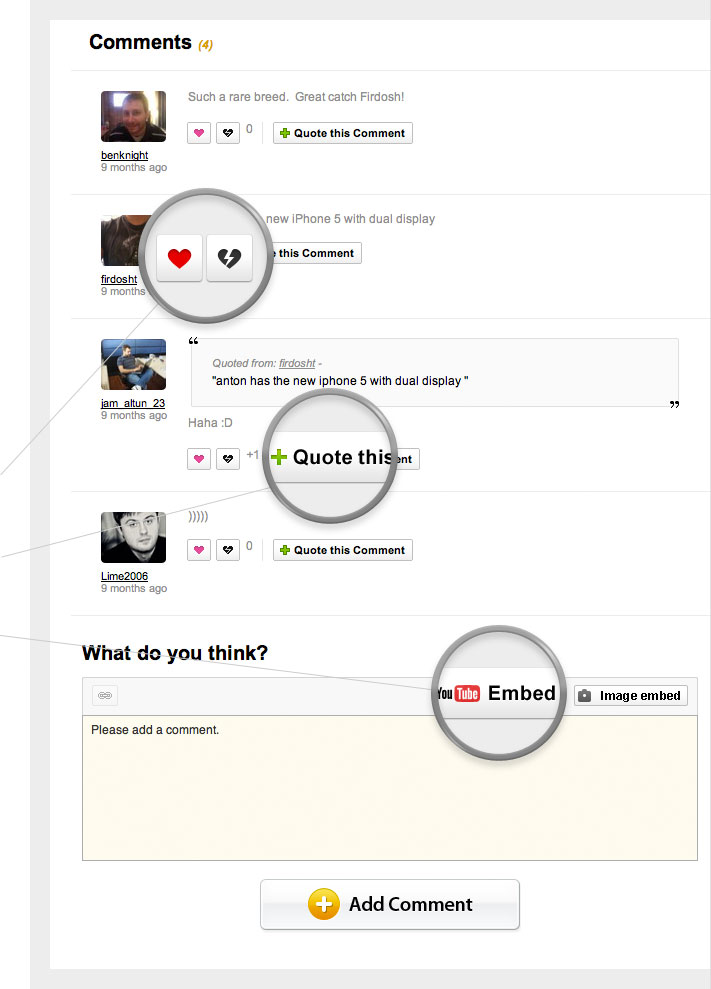
Task: Open jam_altun_23 username link
Action: tap(133, 404)
